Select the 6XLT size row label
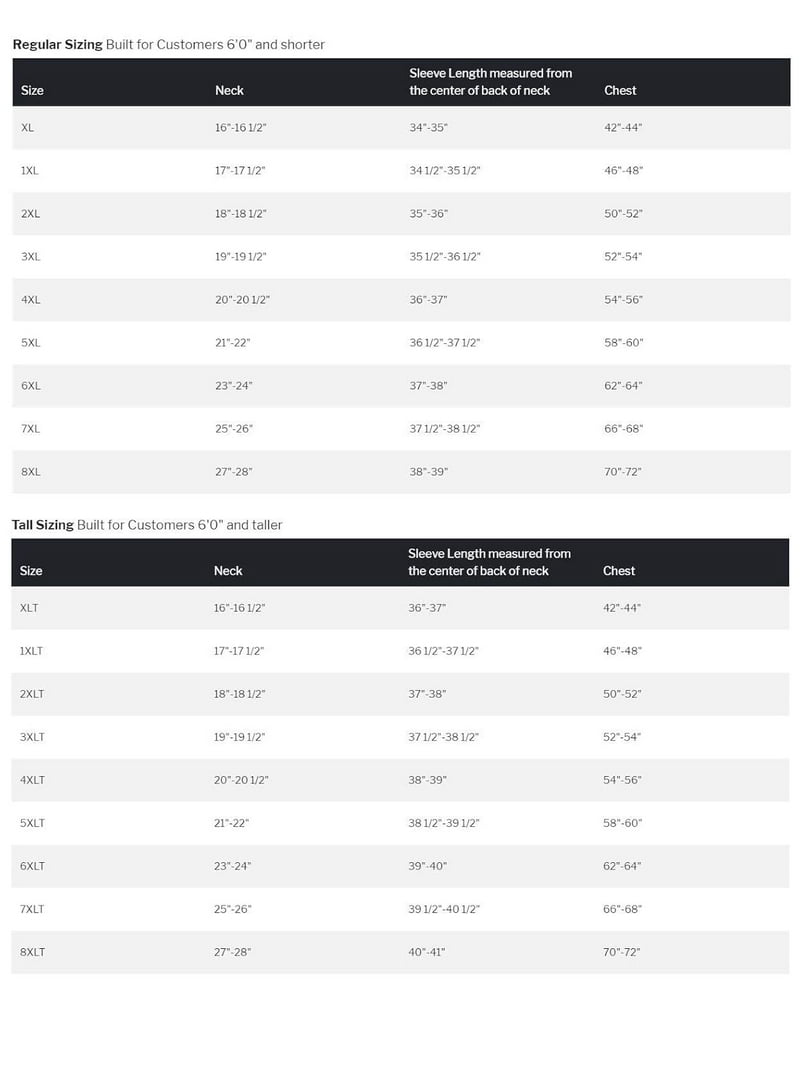The image size is (800, 1067). (32, 866)
